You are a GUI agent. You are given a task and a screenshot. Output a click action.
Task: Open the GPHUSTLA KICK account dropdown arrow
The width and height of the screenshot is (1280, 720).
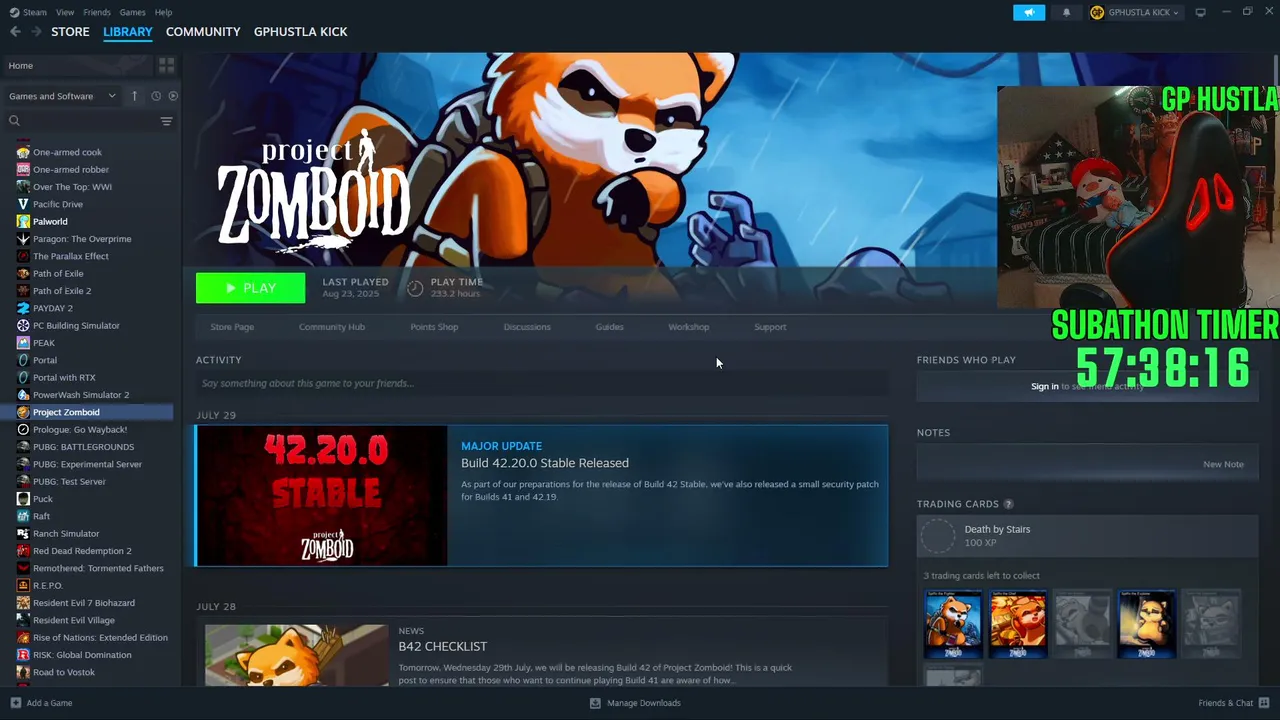1175,13
